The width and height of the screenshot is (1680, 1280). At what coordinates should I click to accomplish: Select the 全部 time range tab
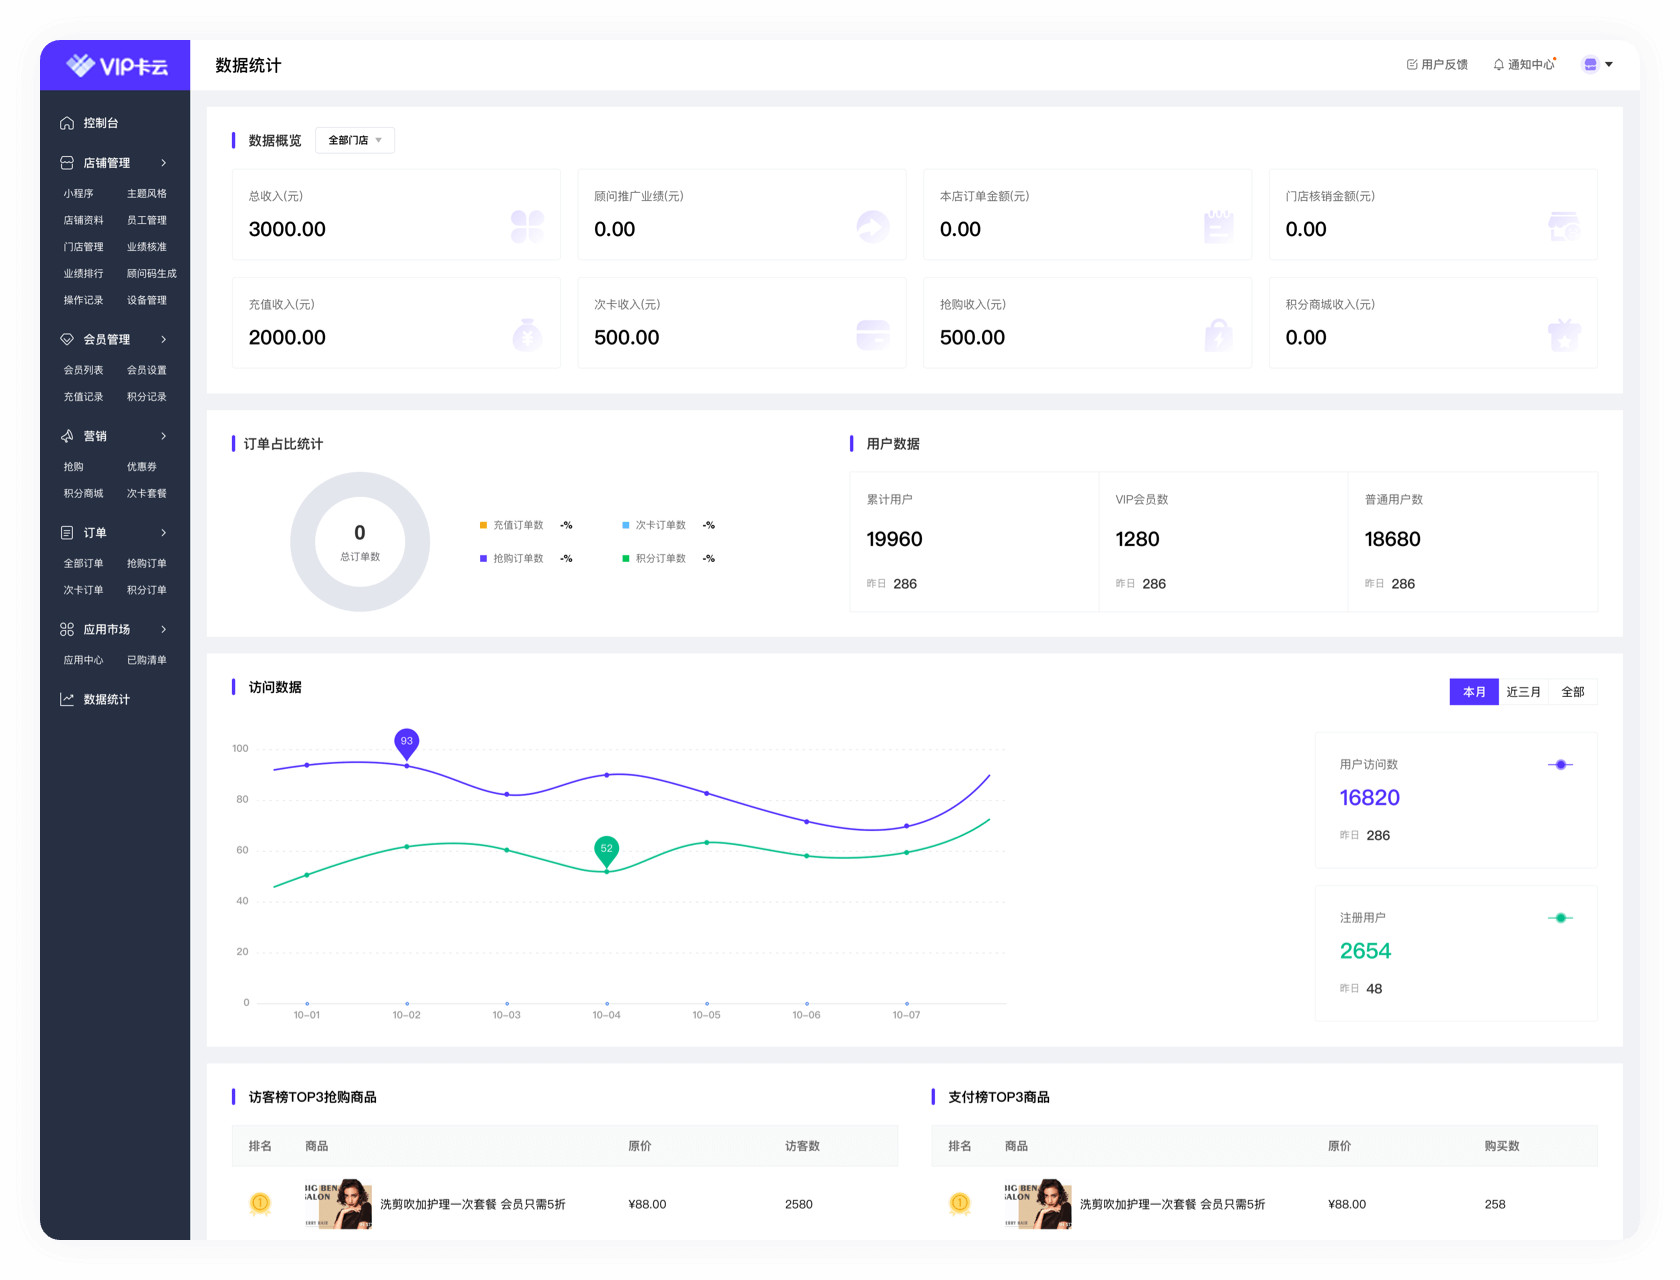[1573, 692]
